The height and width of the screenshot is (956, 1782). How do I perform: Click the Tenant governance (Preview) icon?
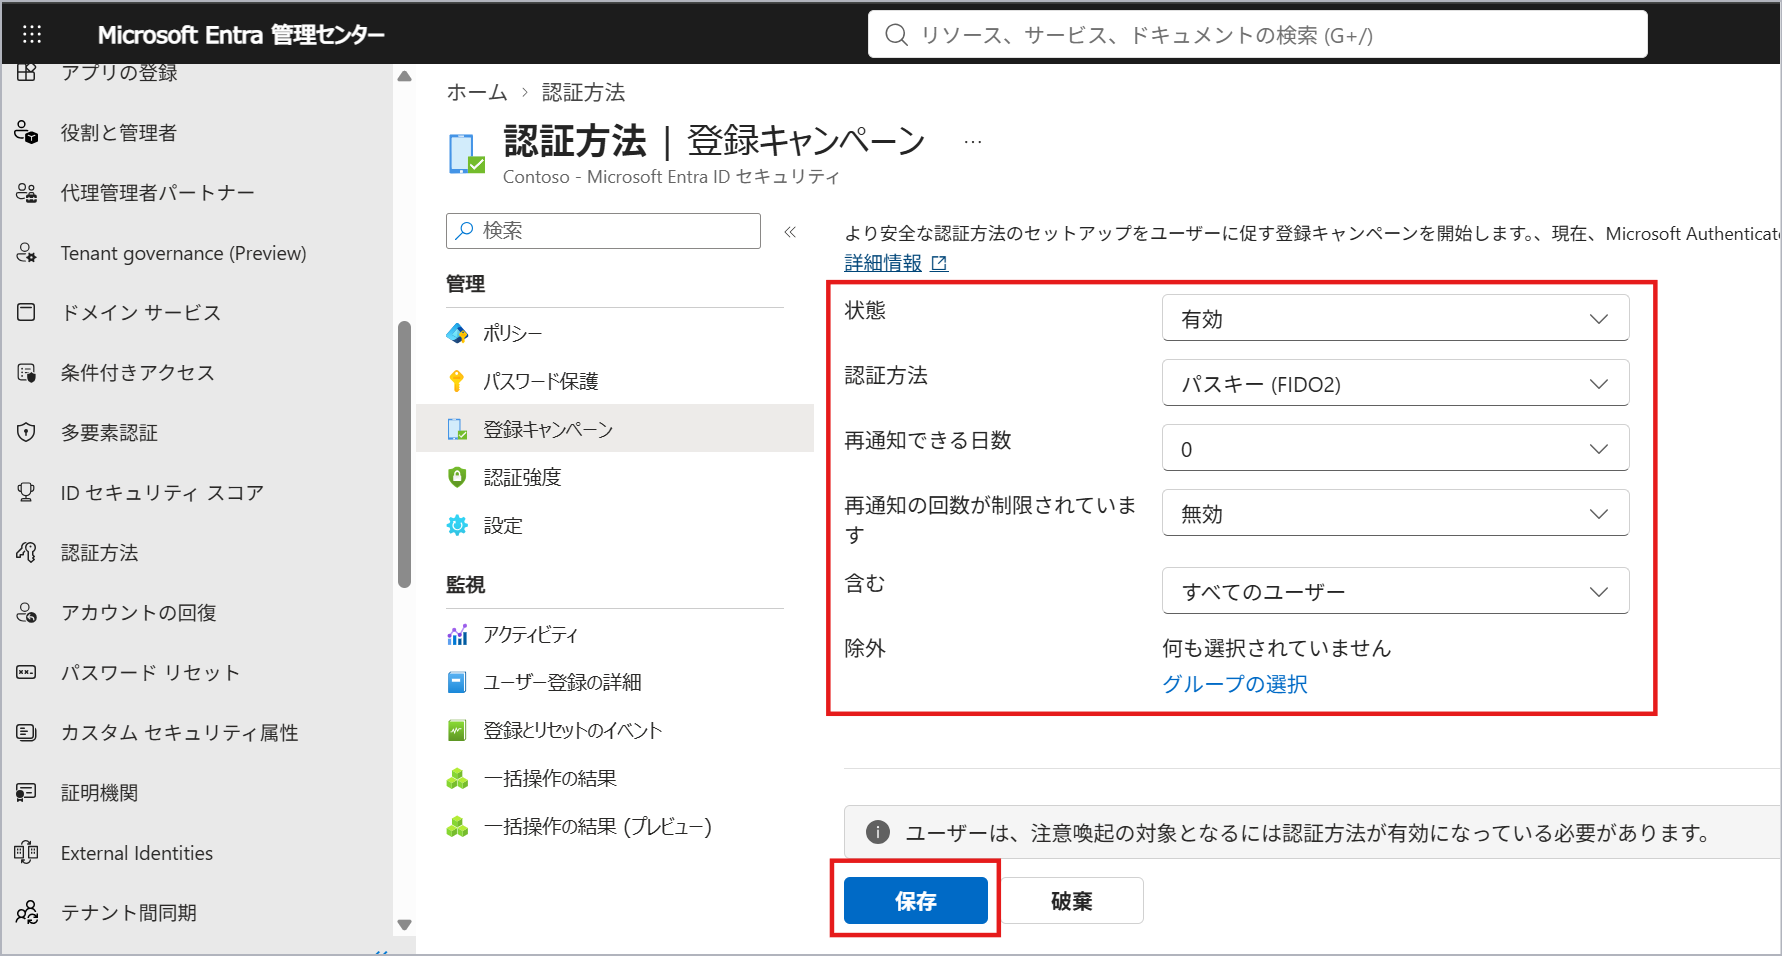tap(27, 253)
